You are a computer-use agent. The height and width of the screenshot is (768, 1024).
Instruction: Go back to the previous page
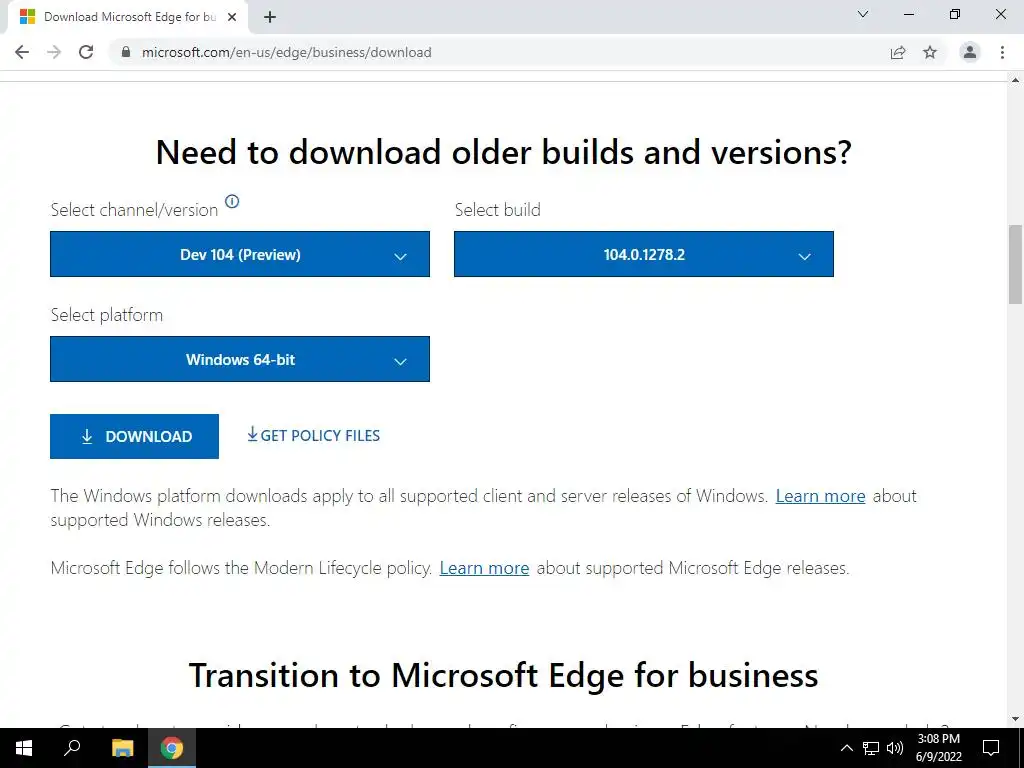(x=22, y=52)
